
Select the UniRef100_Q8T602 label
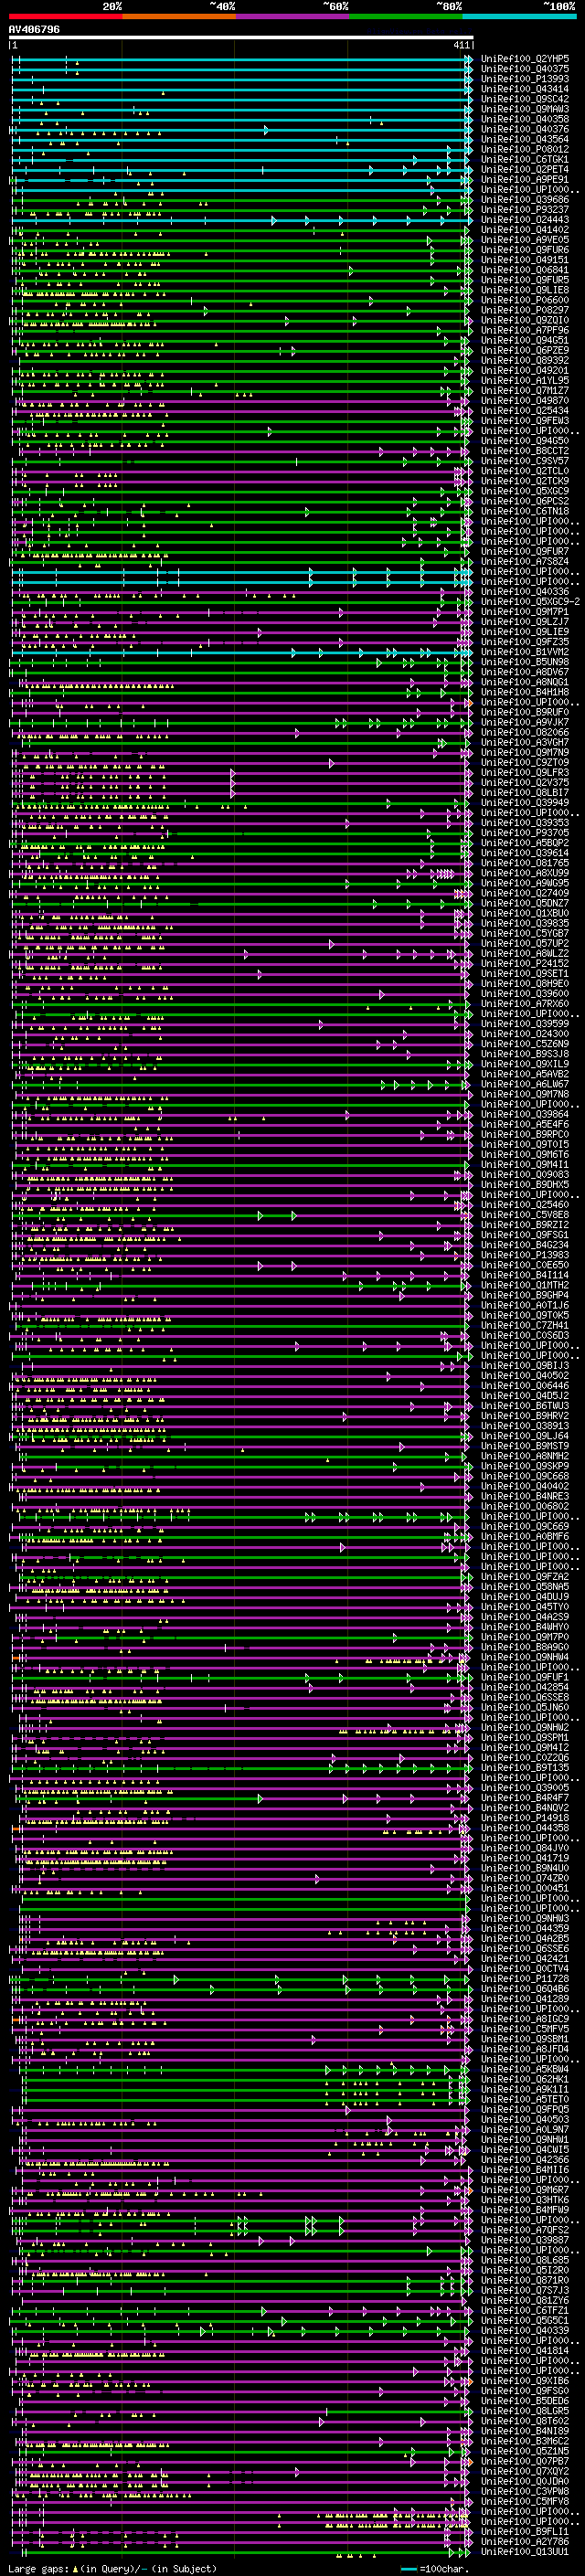tap(524, 2420)
